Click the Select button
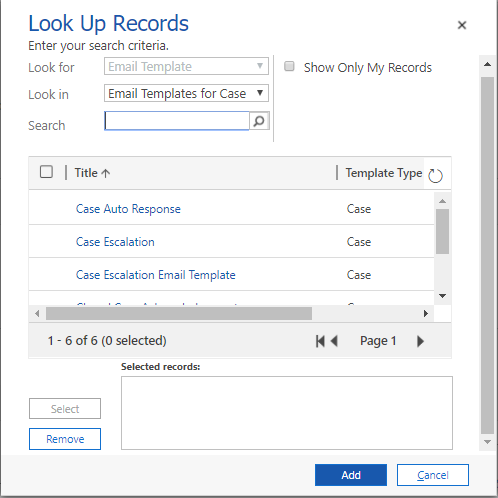Screen dimensions: 498x498 pos(65,409)
